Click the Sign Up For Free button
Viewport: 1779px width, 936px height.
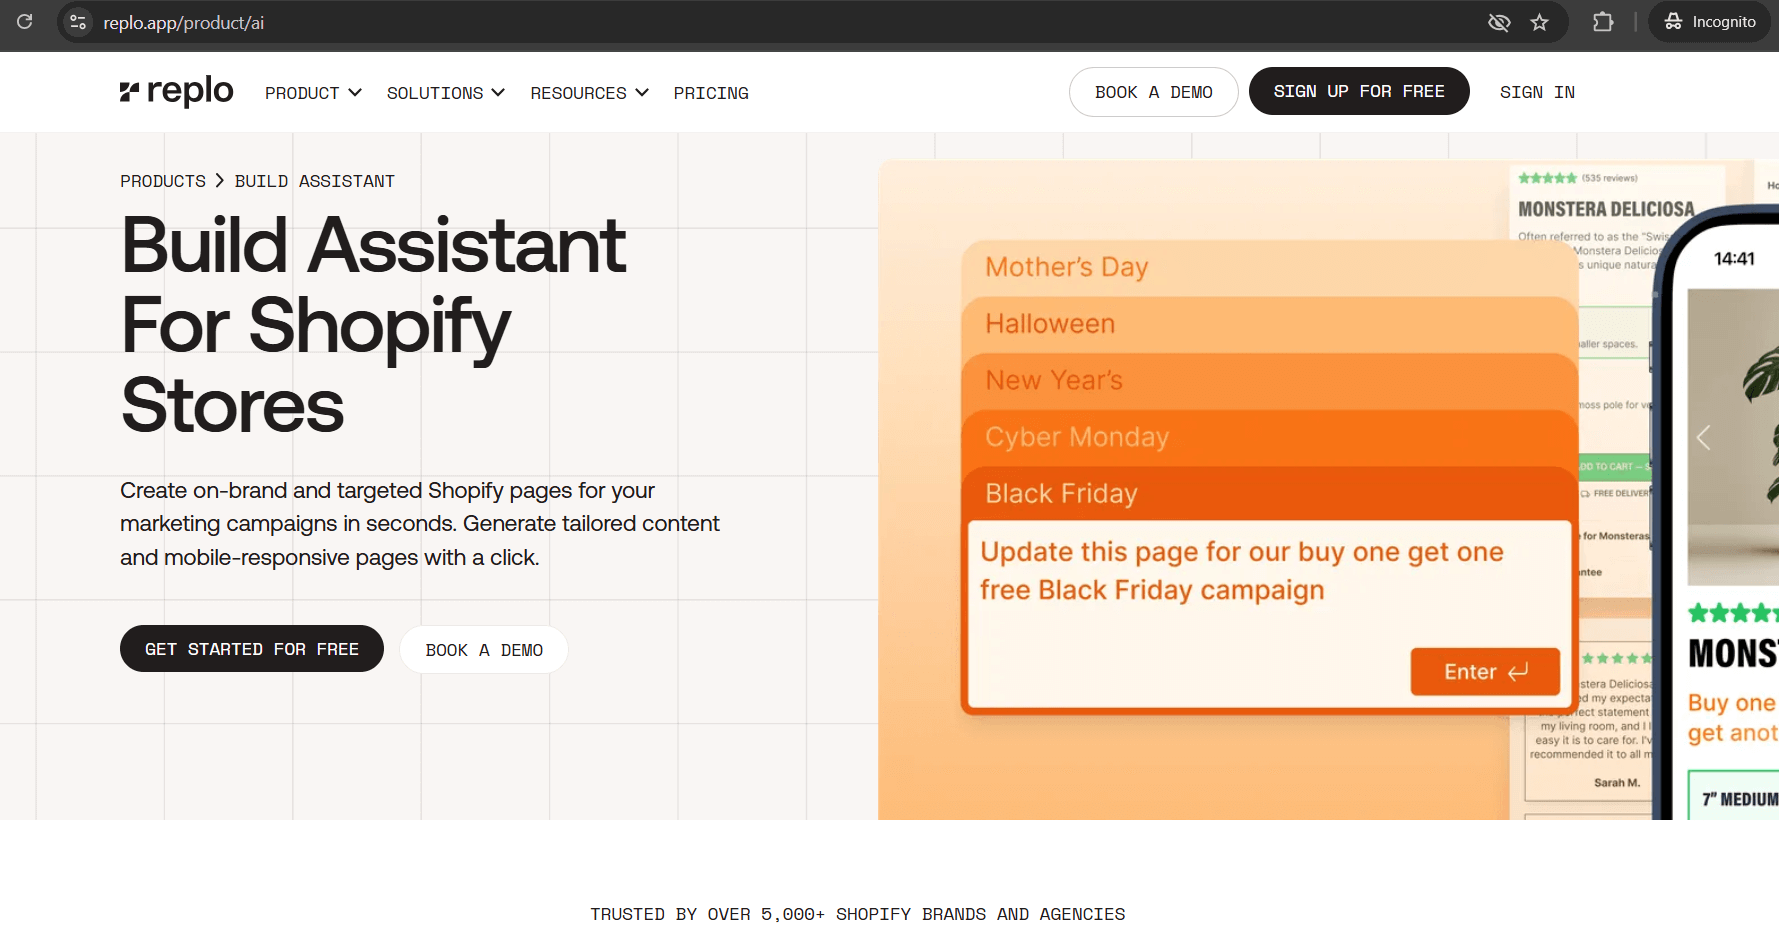[x=1358, y=91]
